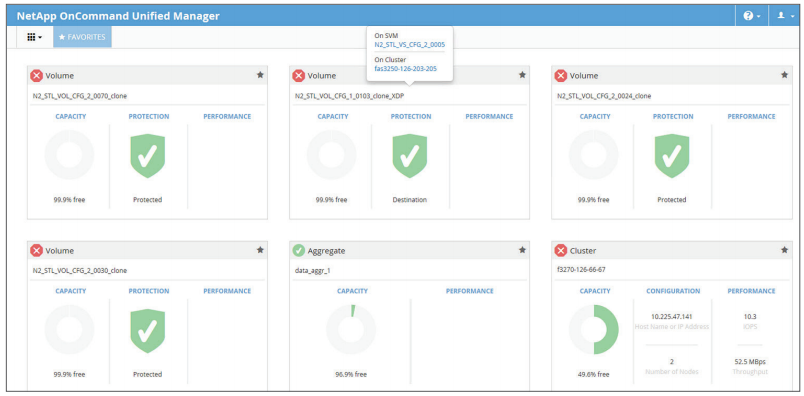
Task: Click Protected label on N2_STL_VOL_CFG_2_0024_clone card
Action: [x=672, y=200]
